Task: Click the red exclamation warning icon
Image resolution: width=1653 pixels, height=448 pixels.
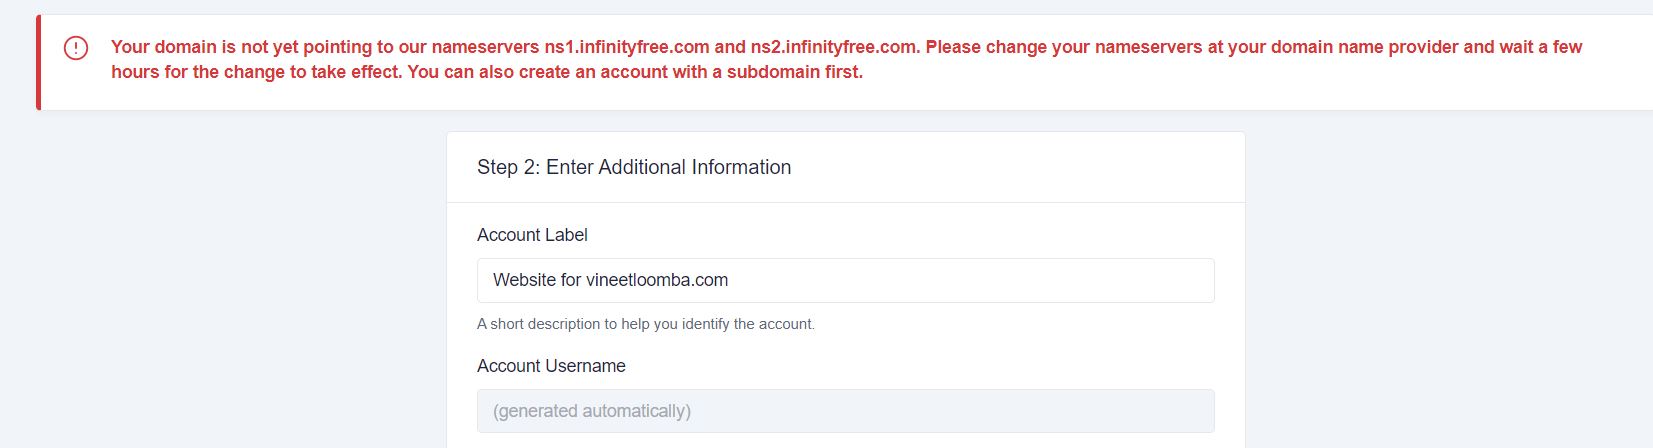Action: tap(76, 48)
